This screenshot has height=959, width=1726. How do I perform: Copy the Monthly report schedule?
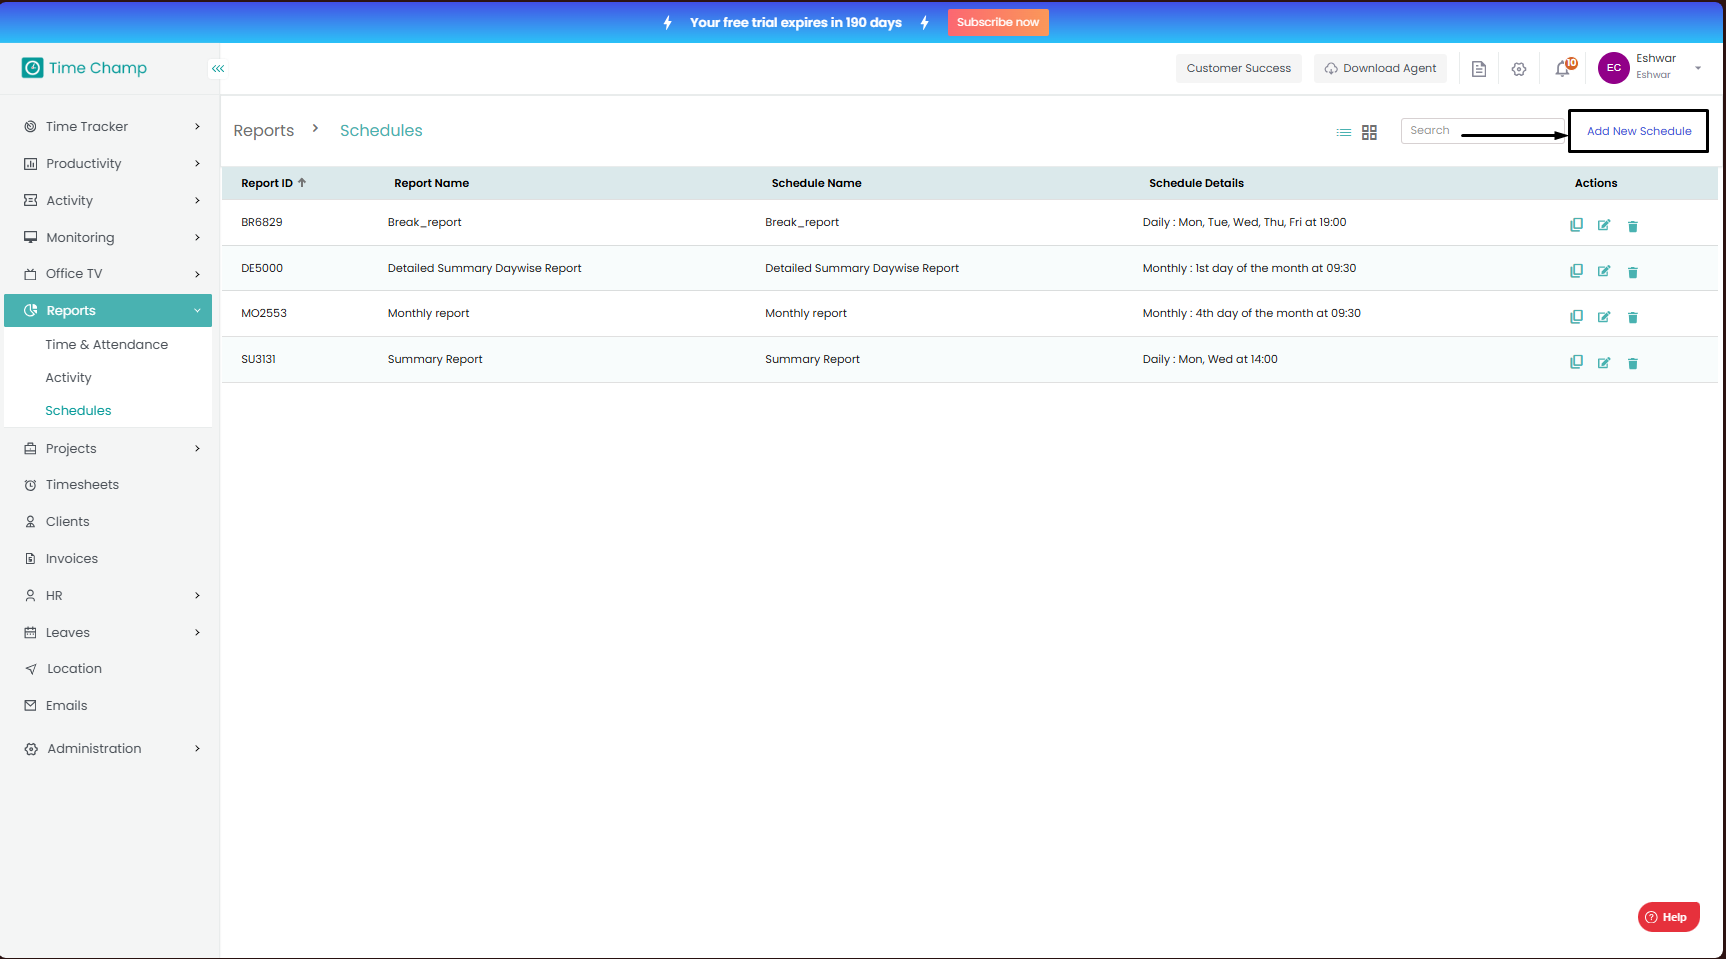click(1576, 317)
